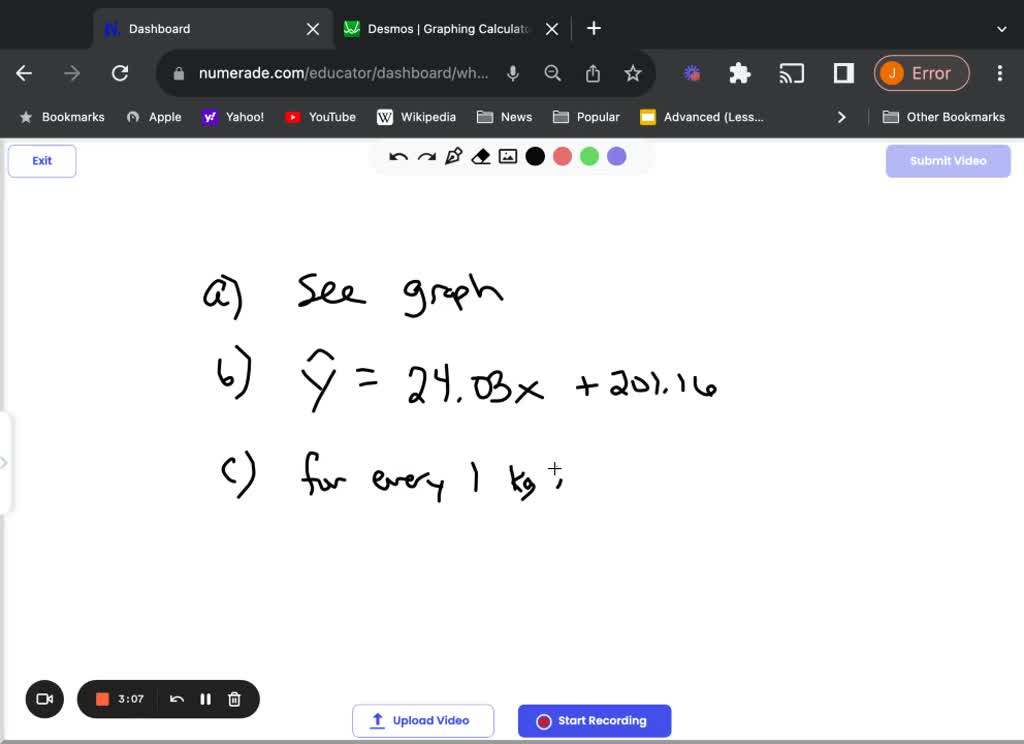The width and height of the screenshot is (1024, 744).
Task: Expand the left side panel arrow
Action: click(x=4, y=463)
